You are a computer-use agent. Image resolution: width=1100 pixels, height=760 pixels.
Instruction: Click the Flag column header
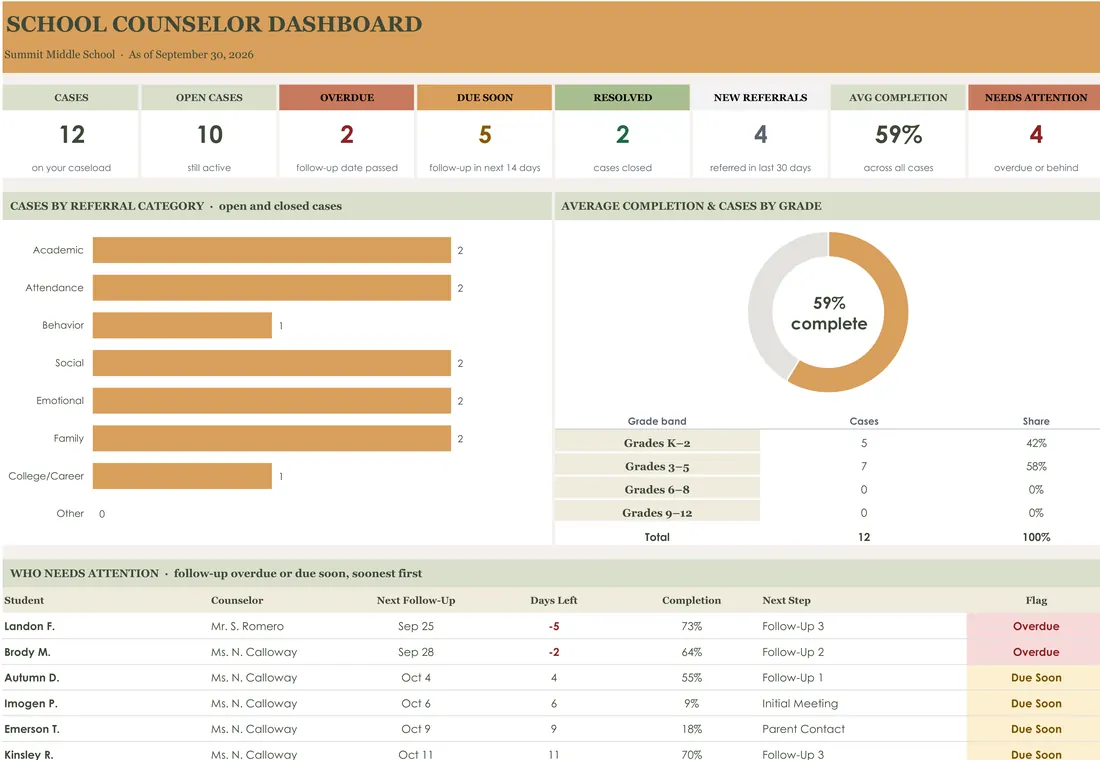[x=1035, y=600]
